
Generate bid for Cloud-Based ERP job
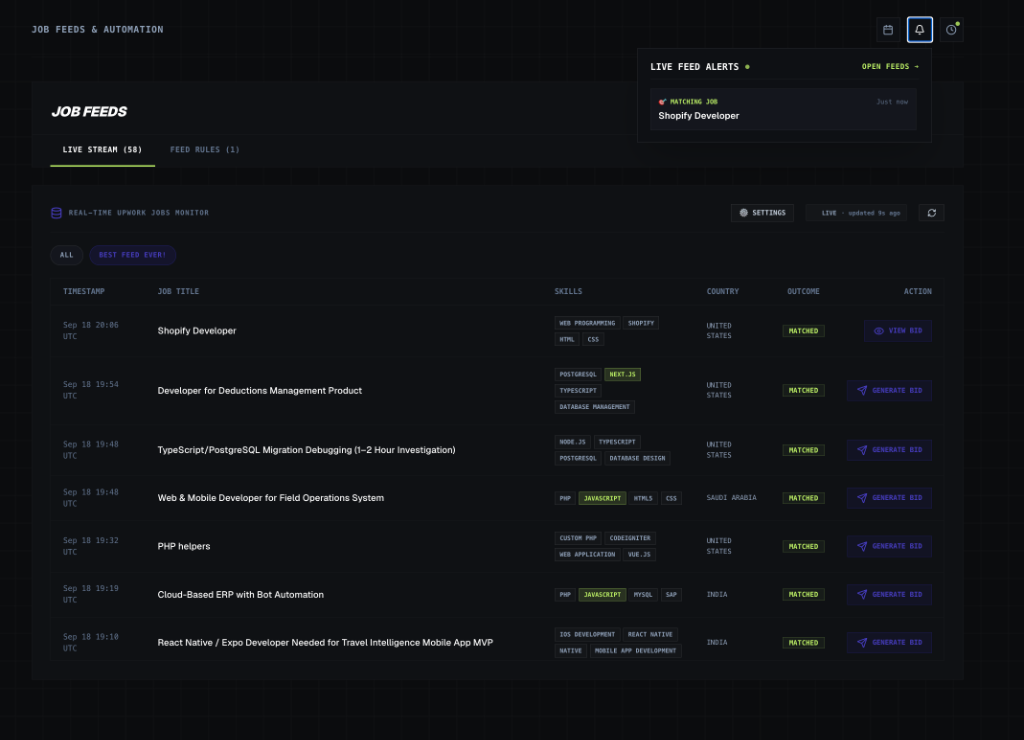click(x=889, y=594)
